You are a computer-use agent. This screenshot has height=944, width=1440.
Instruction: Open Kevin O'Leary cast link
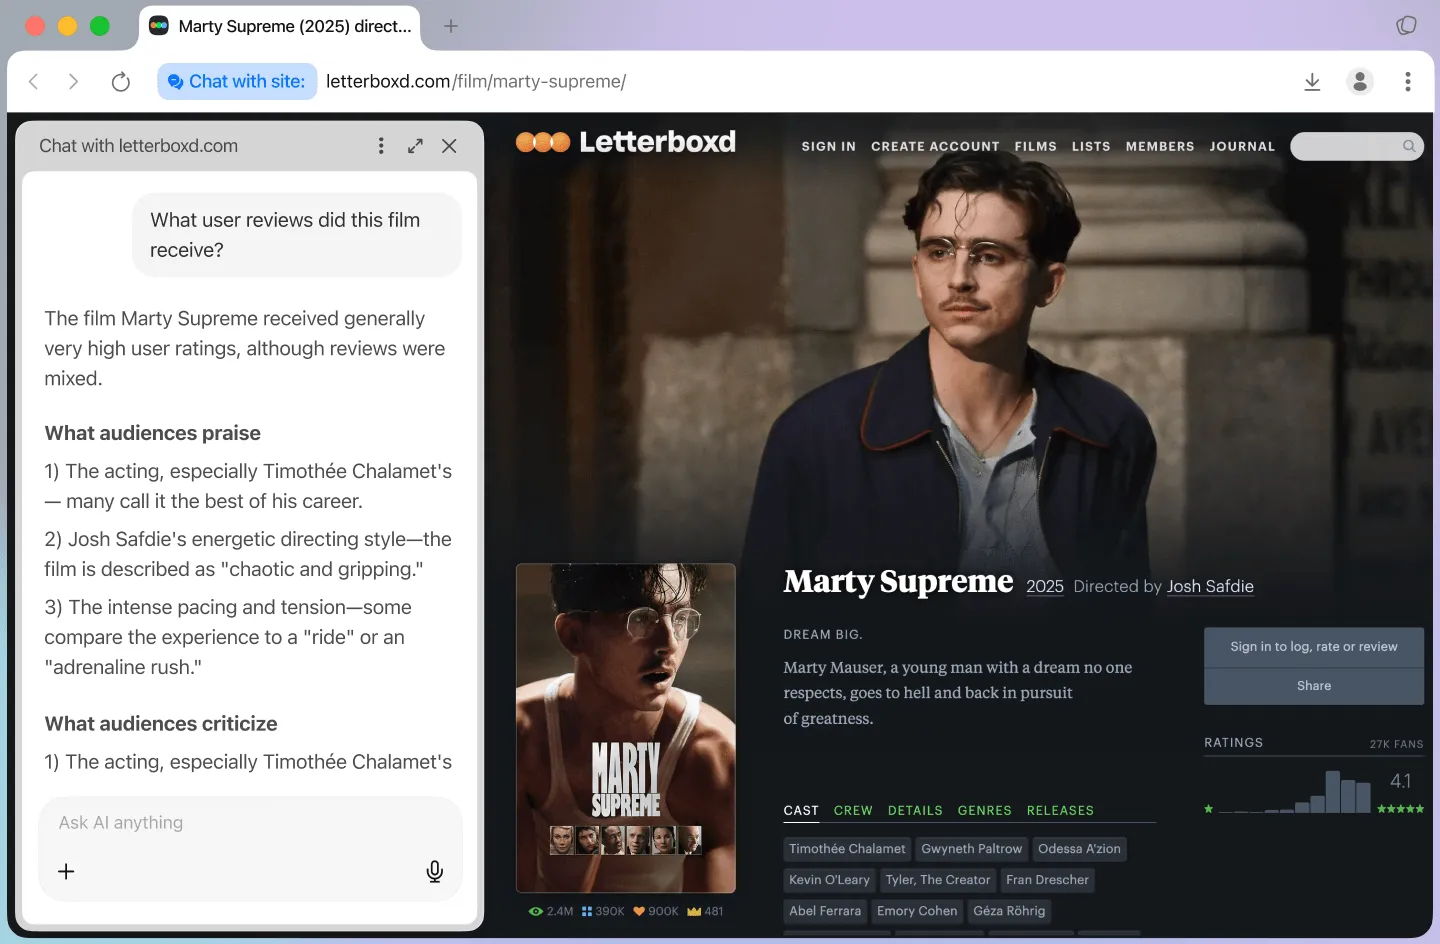tap(829, 880)
